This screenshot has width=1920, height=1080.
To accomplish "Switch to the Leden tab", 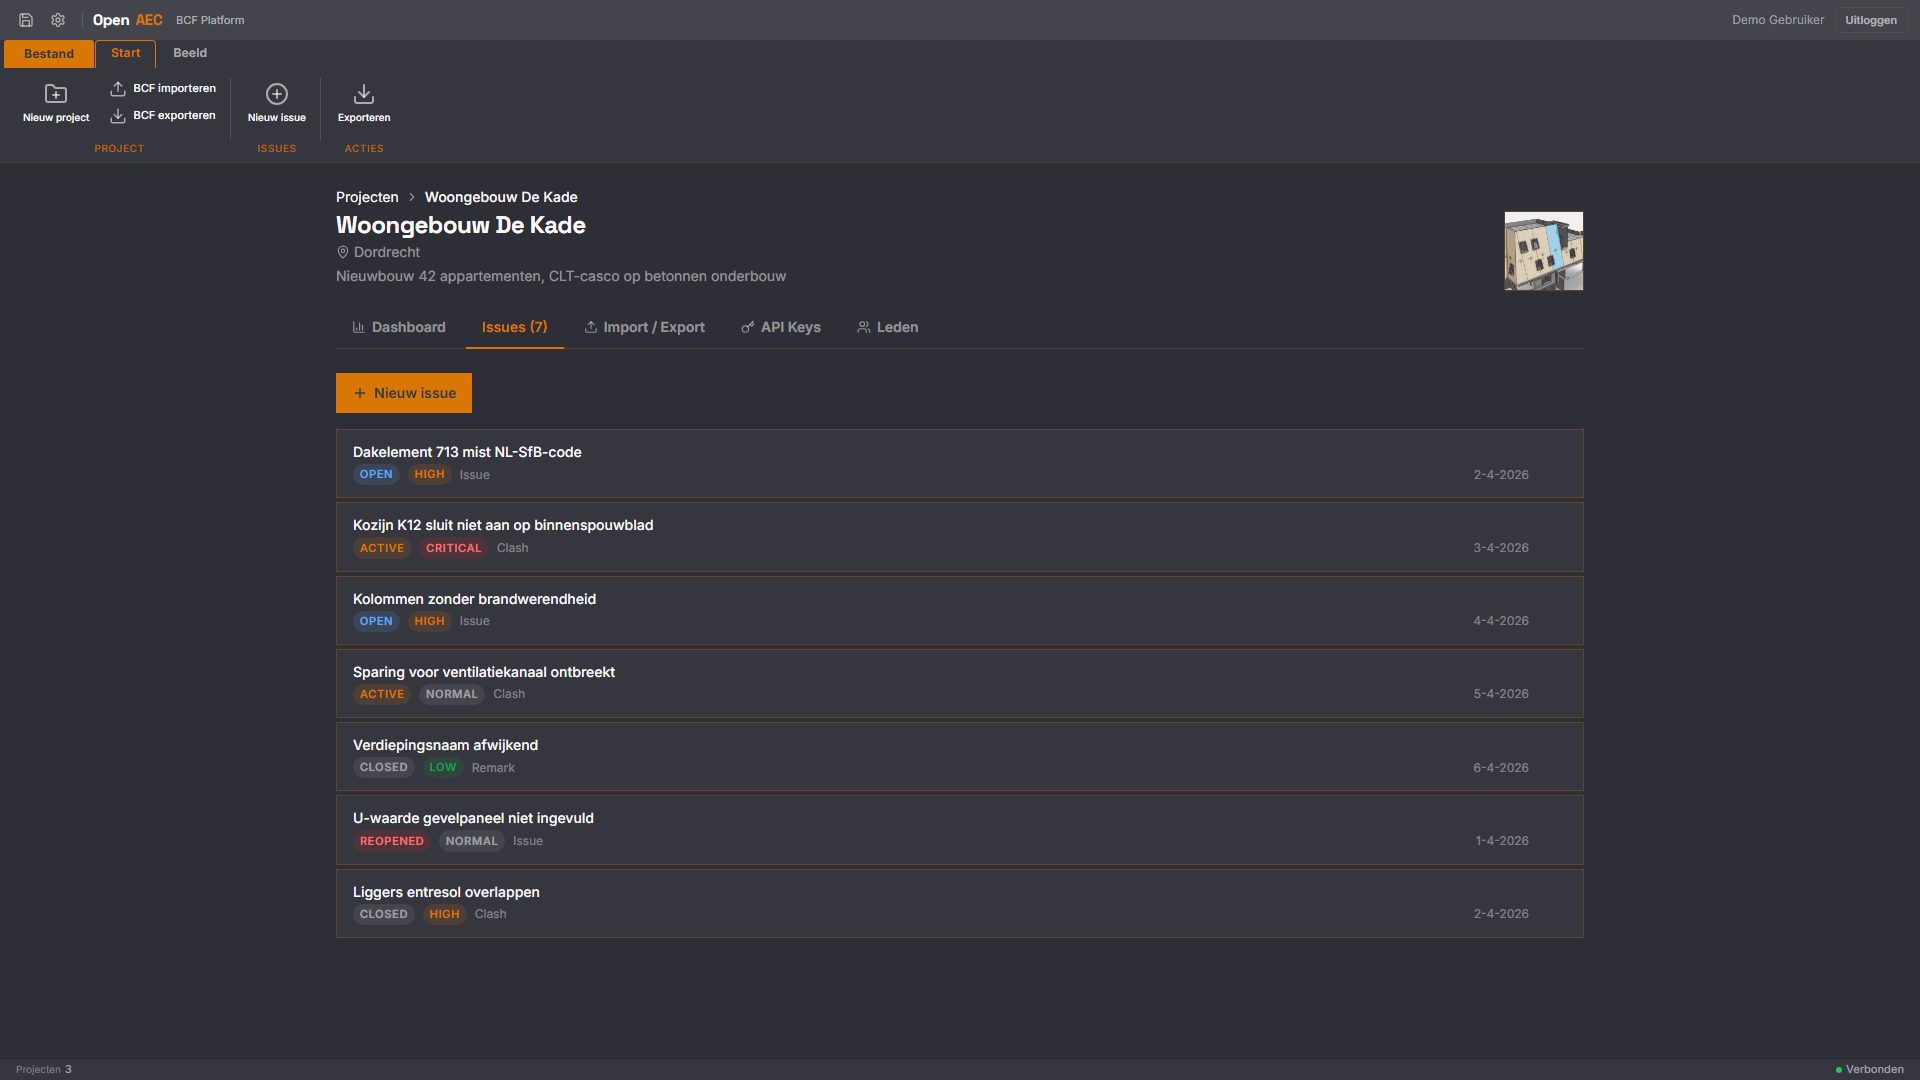I will coord(888,327).
